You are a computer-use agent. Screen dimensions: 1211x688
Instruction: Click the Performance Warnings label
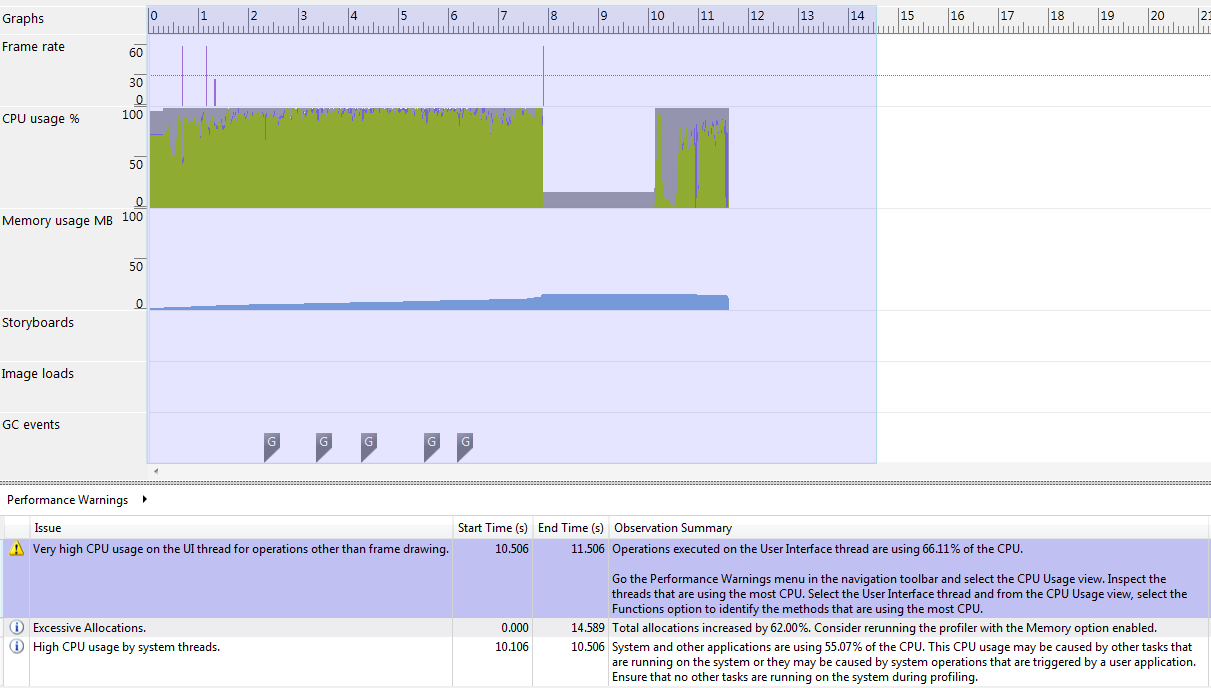(x=68, y=500)
